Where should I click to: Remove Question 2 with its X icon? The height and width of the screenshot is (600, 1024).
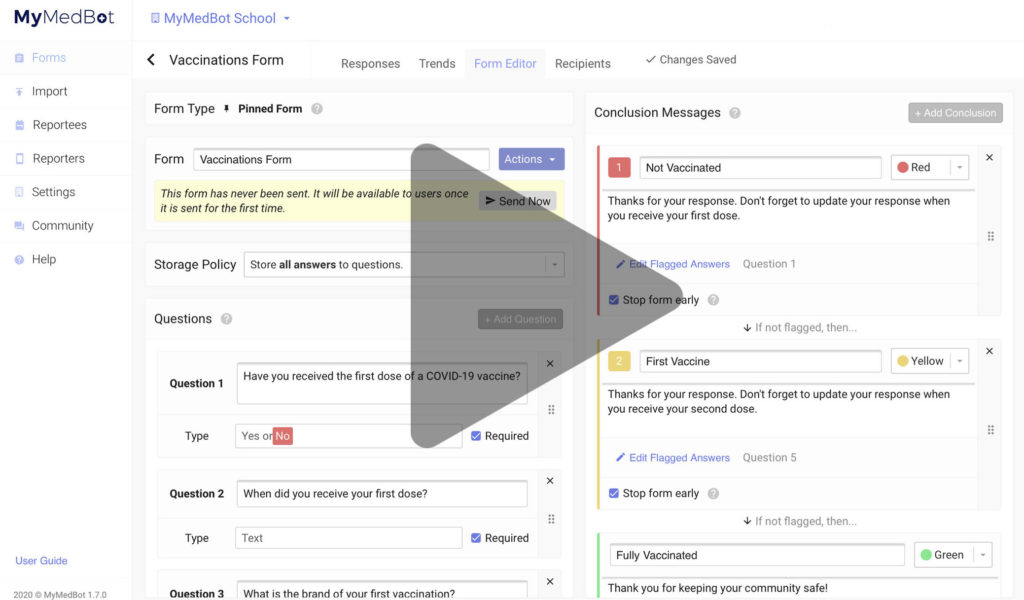click(x=550, y=481)
